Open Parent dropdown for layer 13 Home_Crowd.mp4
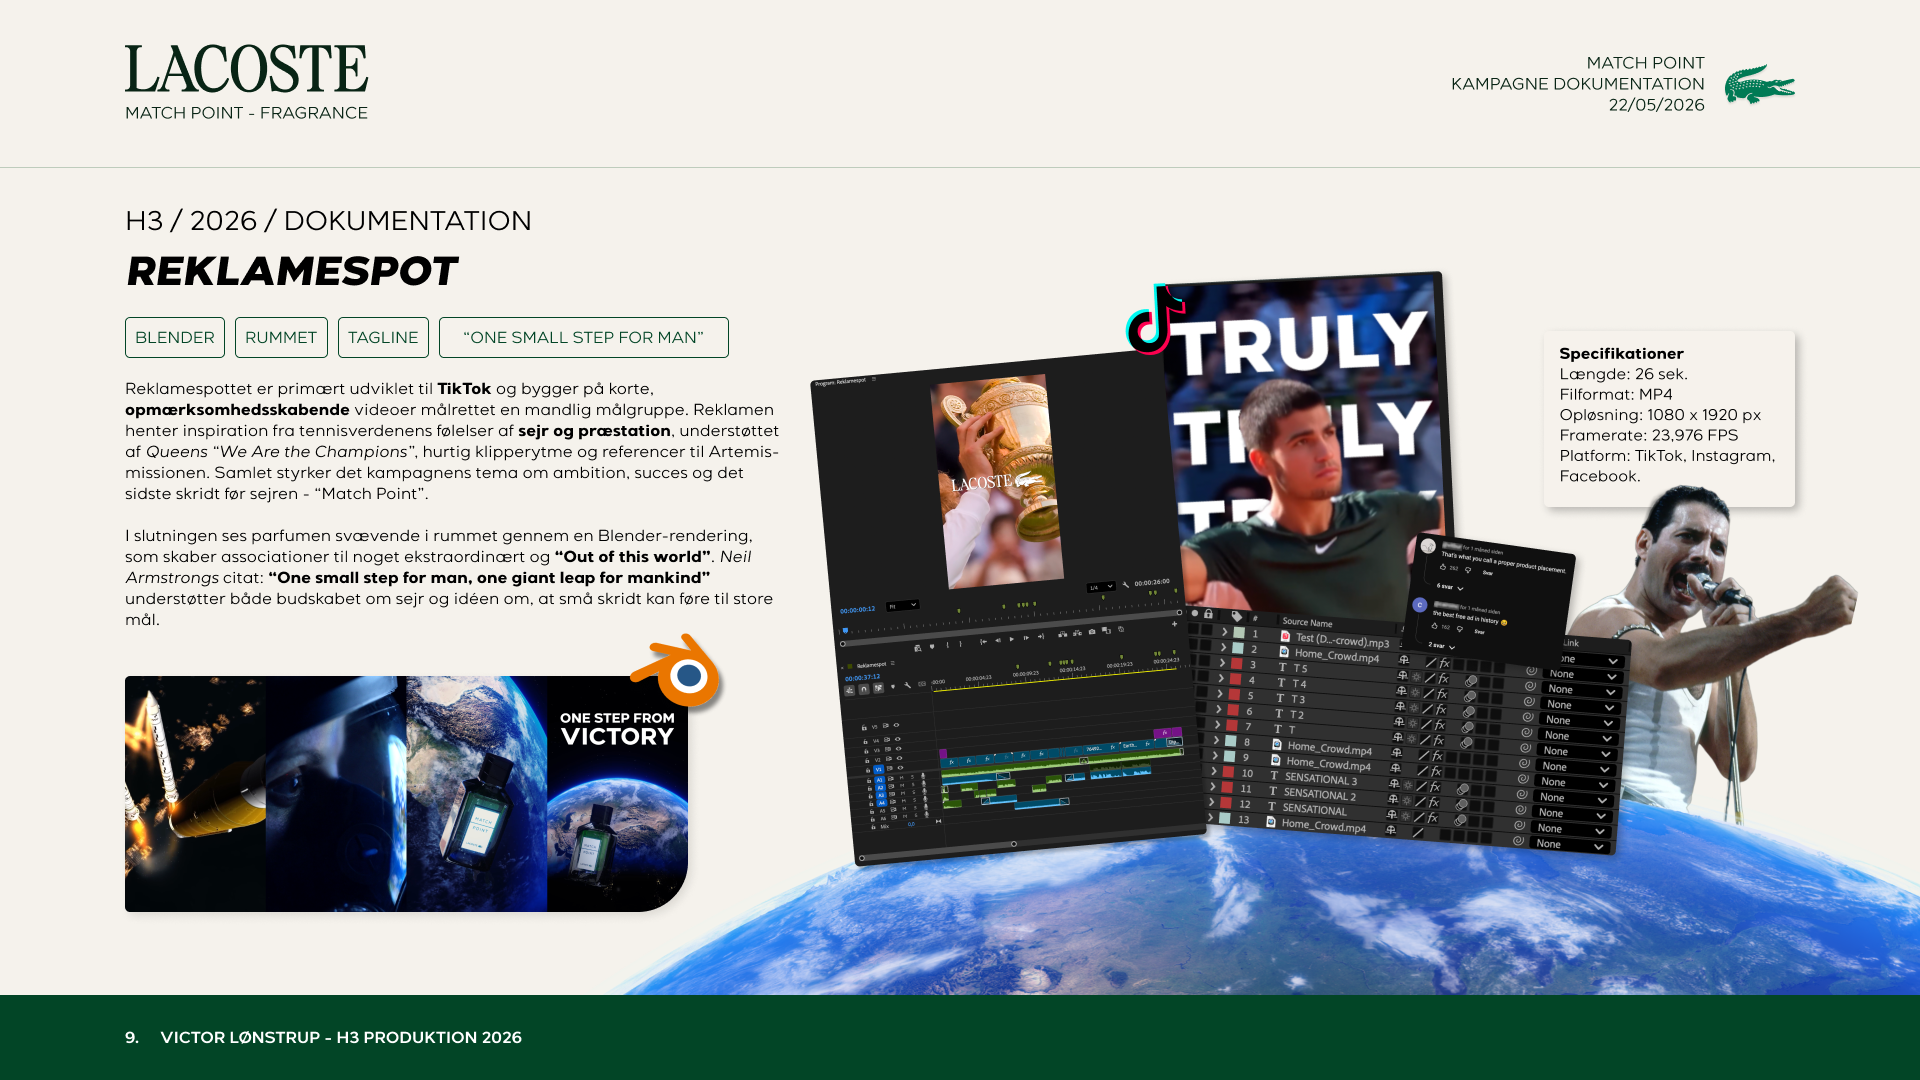 pos(1570,846)
